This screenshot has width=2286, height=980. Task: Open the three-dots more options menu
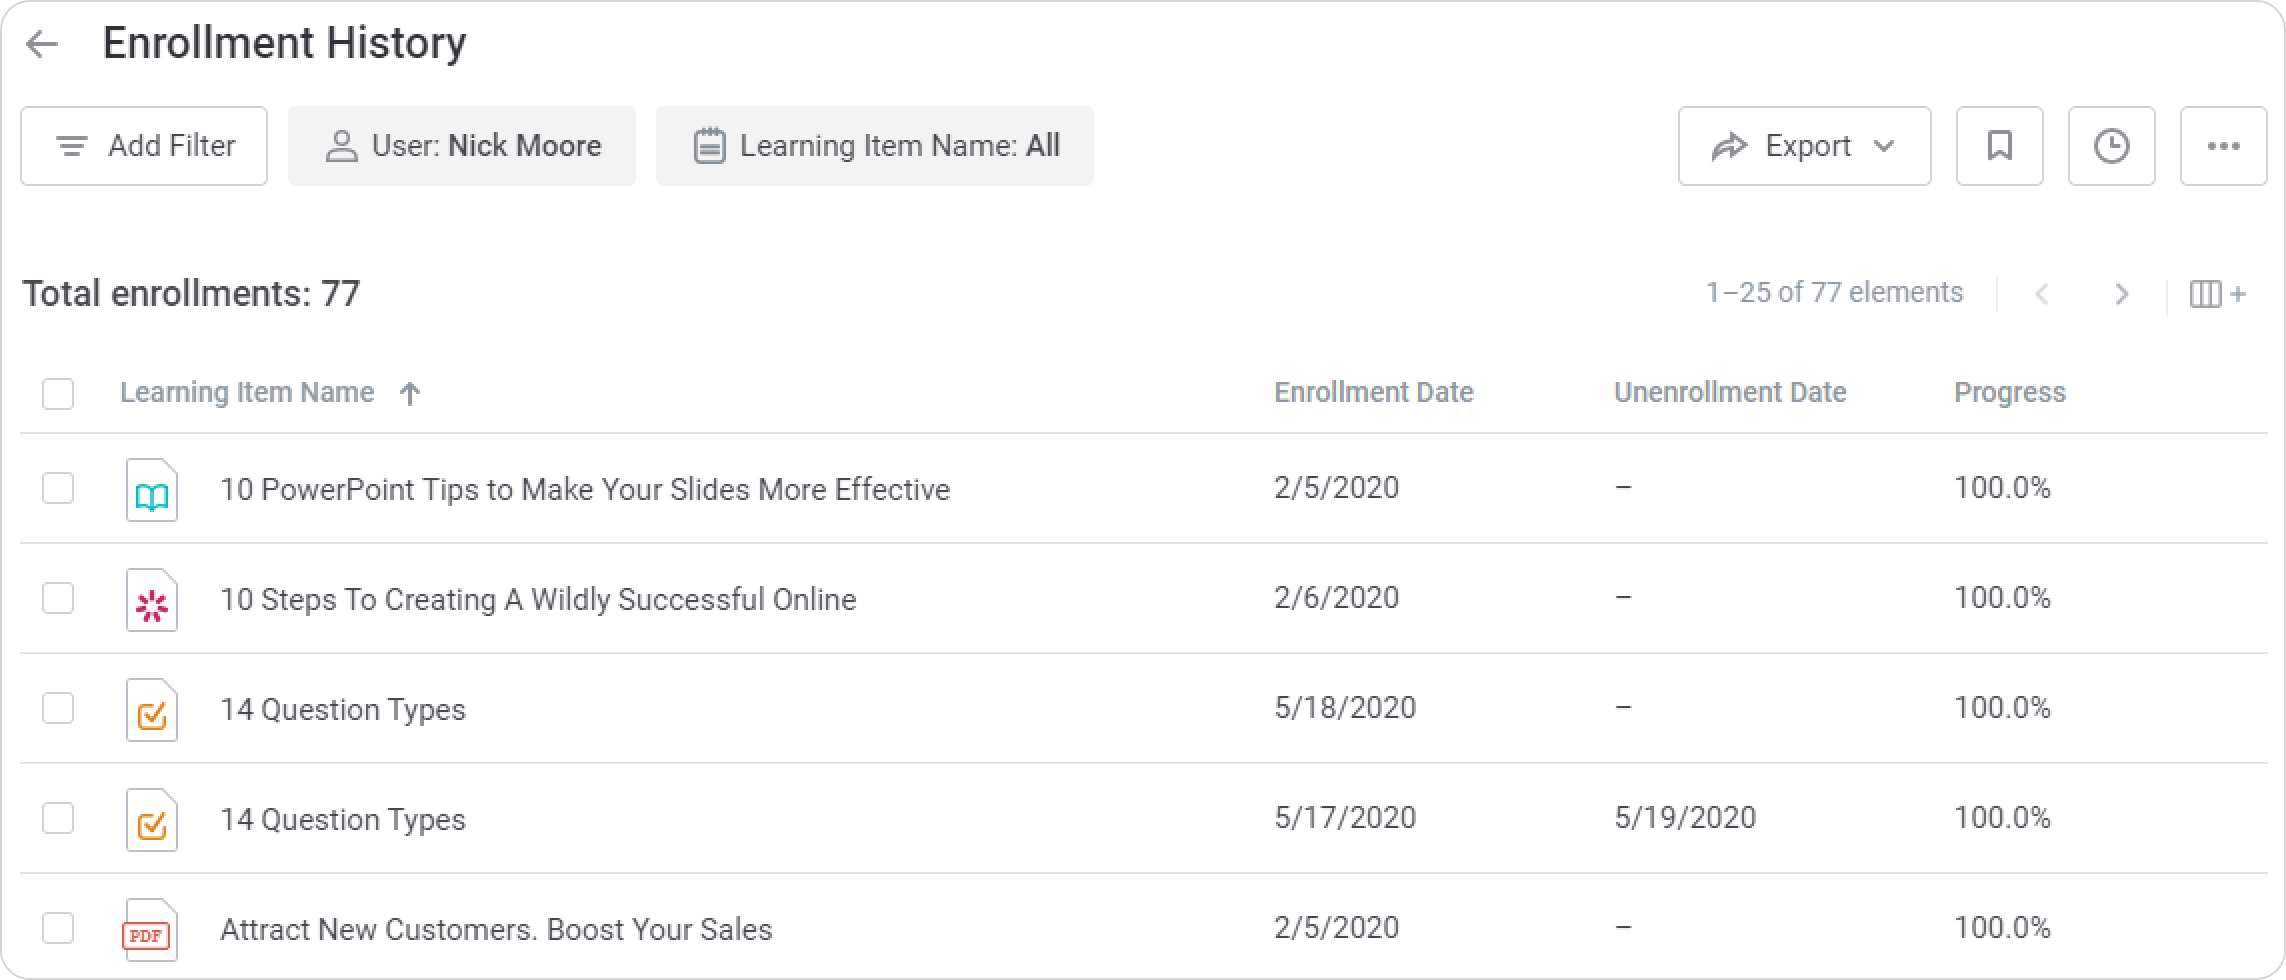[x=2223, y=146]
